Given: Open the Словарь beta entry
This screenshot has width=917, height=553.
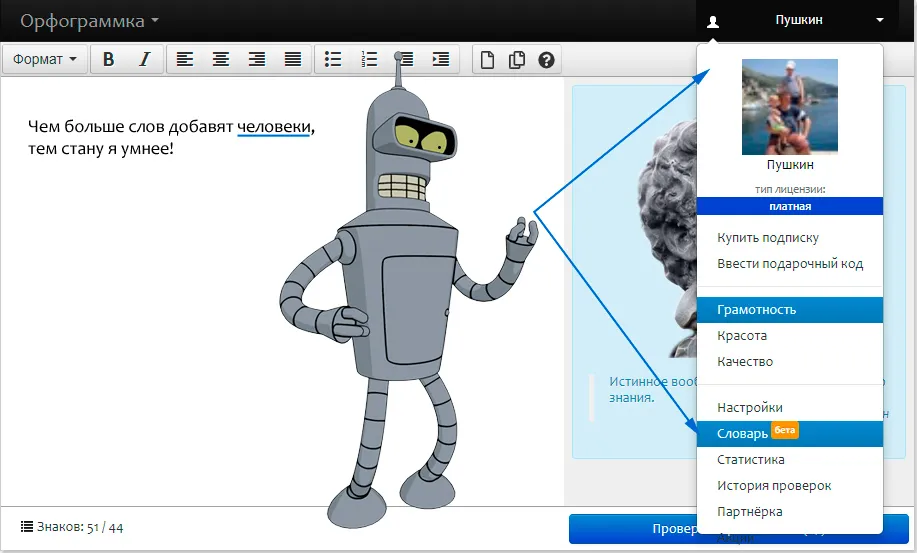Looking at the screenshot, I should point(790,434).
